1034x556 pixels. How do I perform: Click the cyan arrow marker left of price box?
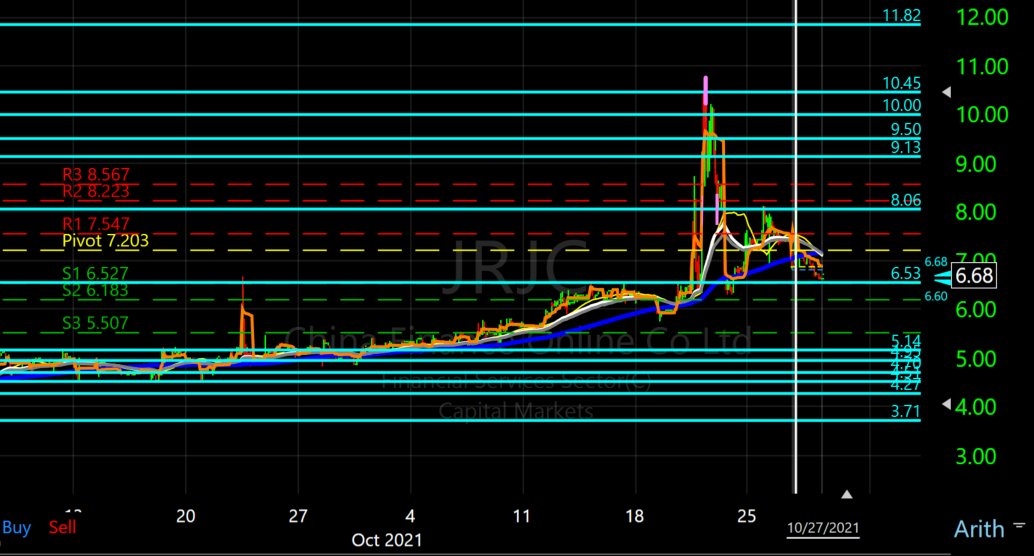[x=943, y=278]
